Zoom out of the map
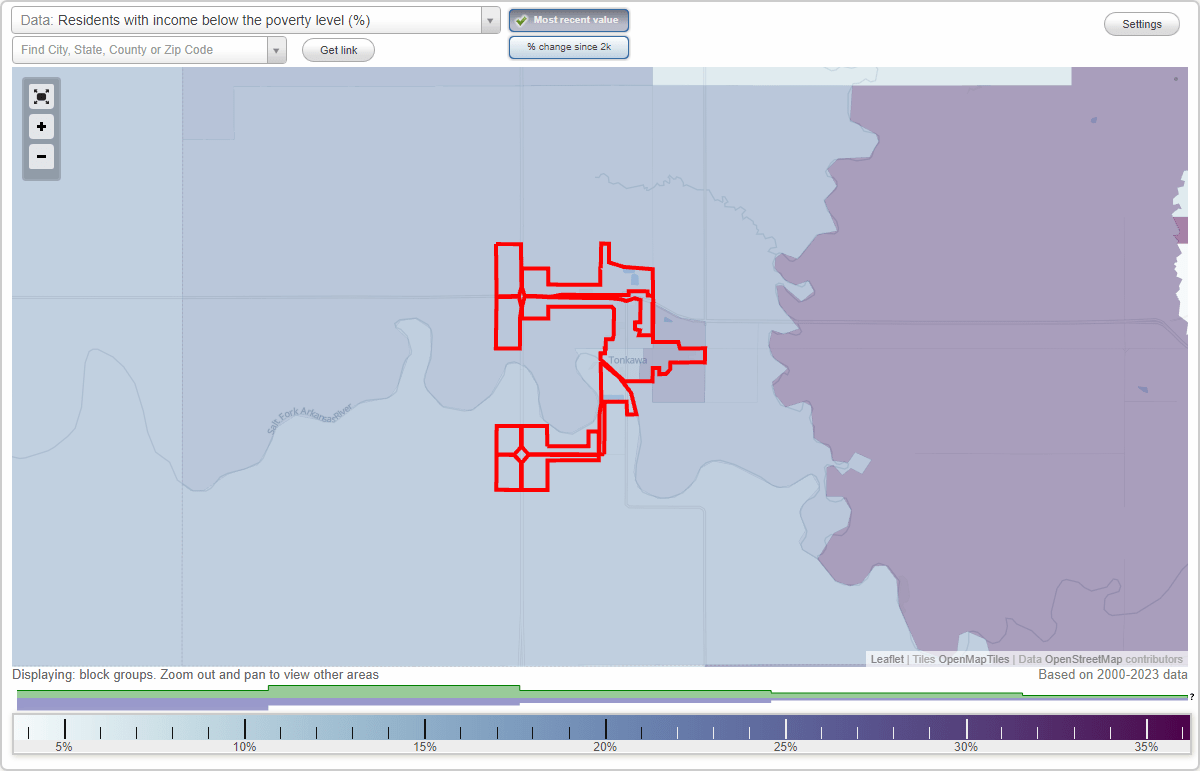The image size is (1200, 771). click(x=41, y=157)
